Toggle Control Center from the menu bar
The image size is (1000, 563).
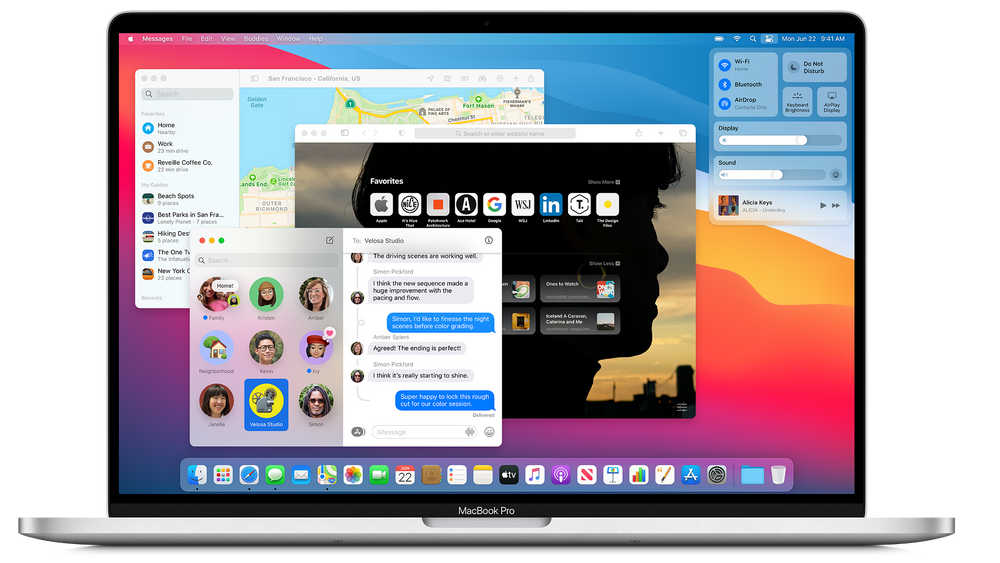coord(768,39)
